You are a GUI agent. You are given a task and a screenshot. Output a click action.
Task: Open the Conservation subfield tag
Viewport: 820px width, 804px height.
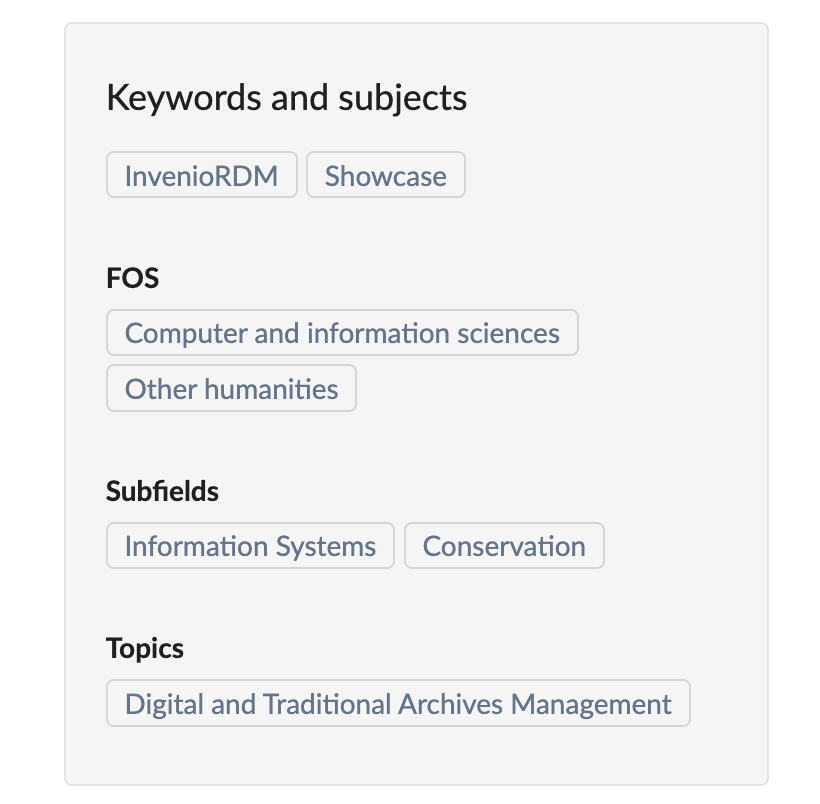click(x=504, y=545)
